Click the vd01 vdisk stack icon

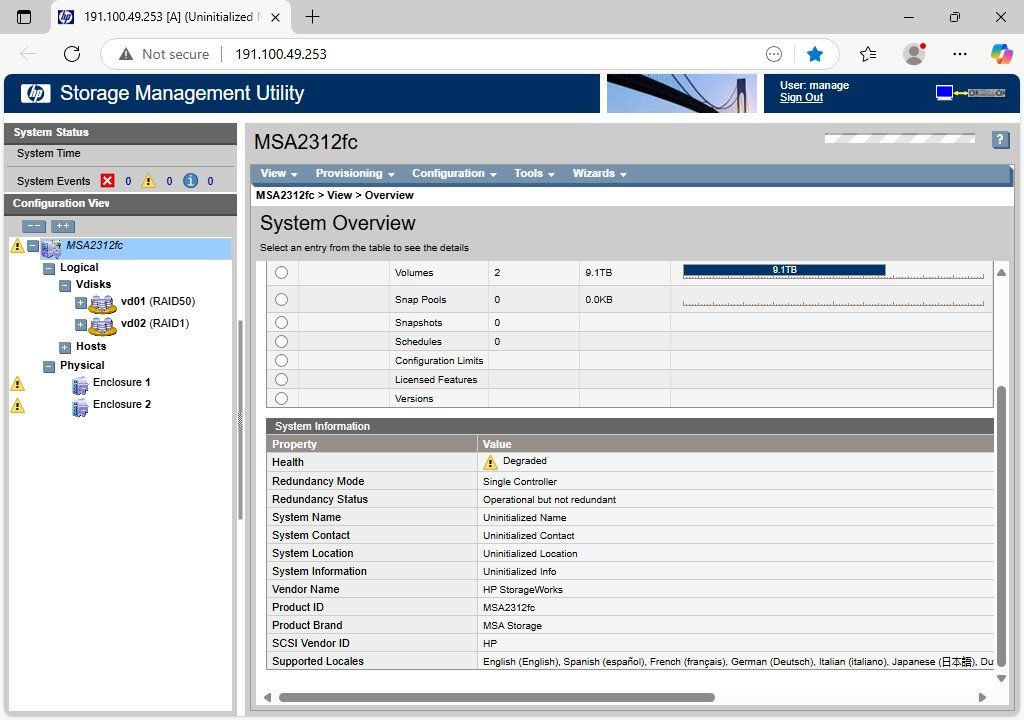pos(103,304)
